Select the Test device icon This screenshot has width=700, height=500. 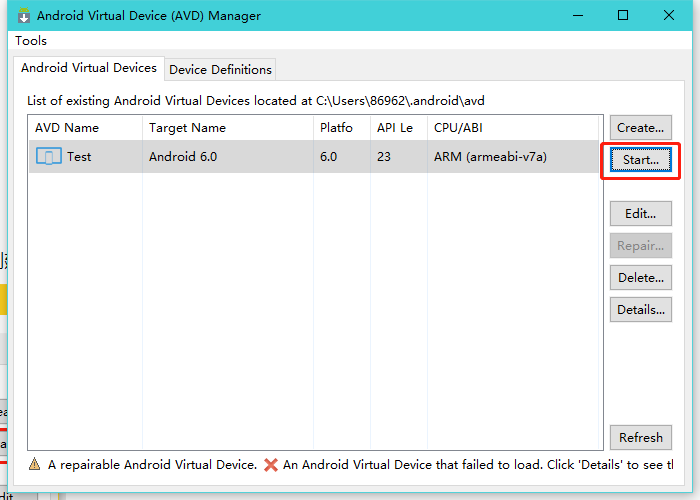point(48,156)
